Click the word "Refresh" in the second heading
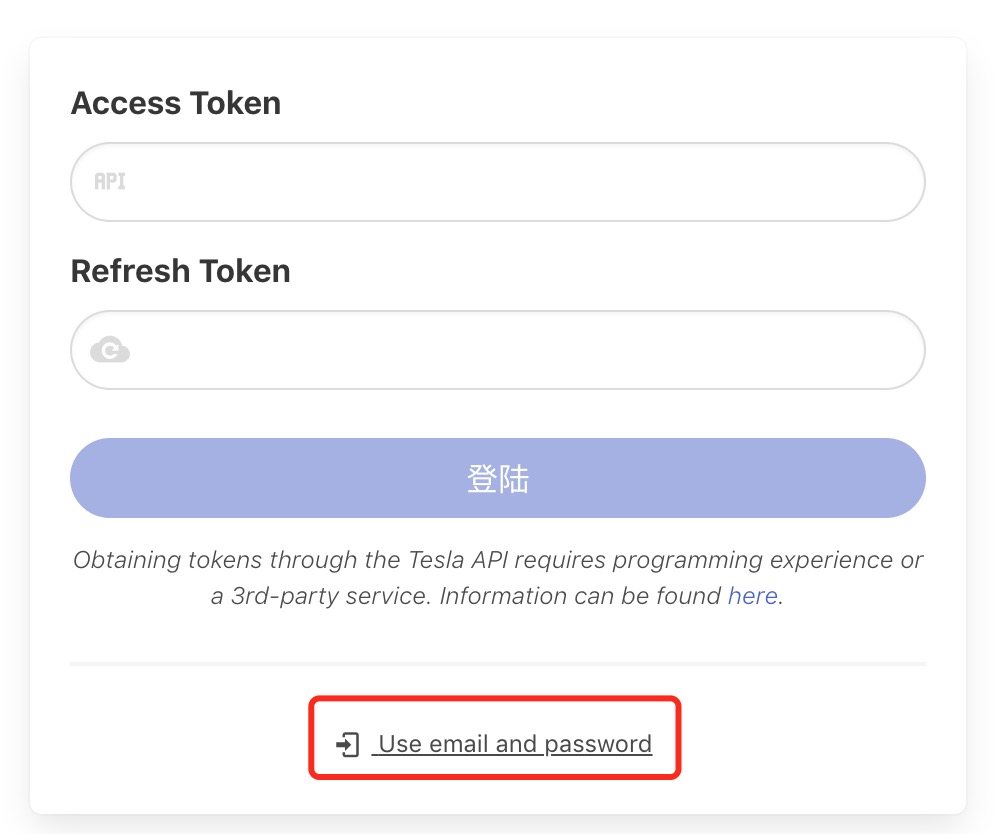Screen dimensions: 998x834 (130, 271)
